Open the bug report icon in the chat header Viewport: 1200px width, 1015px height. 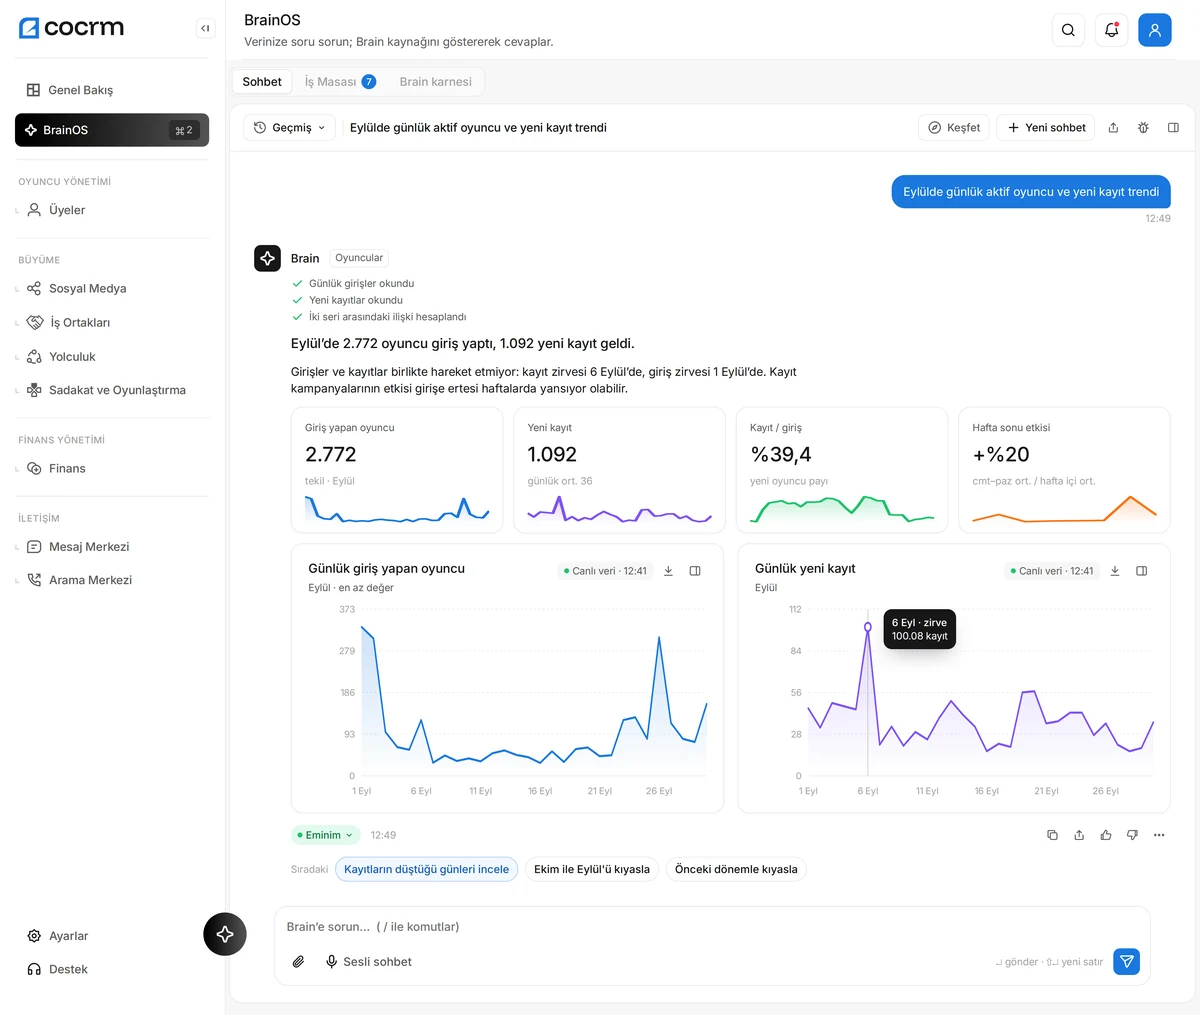pos(1143,128)
